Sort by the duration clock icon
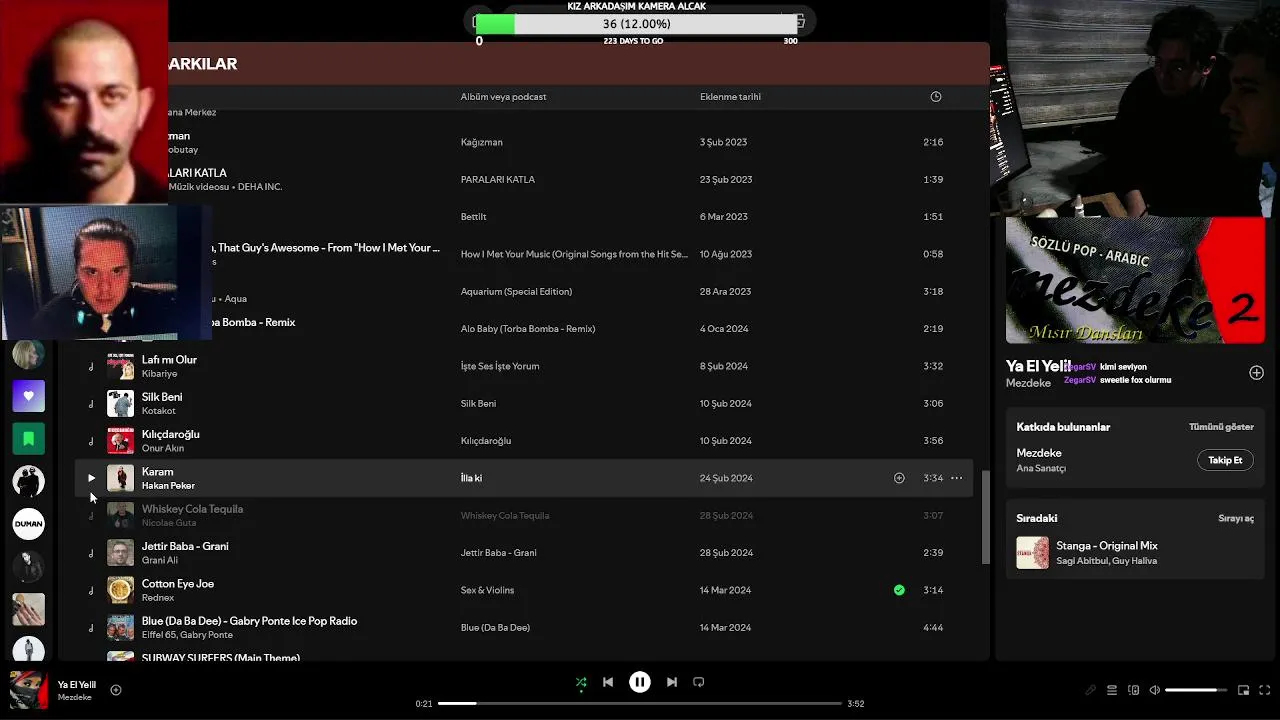Viewport: 1280px width, 720px height. click(936, 97)
